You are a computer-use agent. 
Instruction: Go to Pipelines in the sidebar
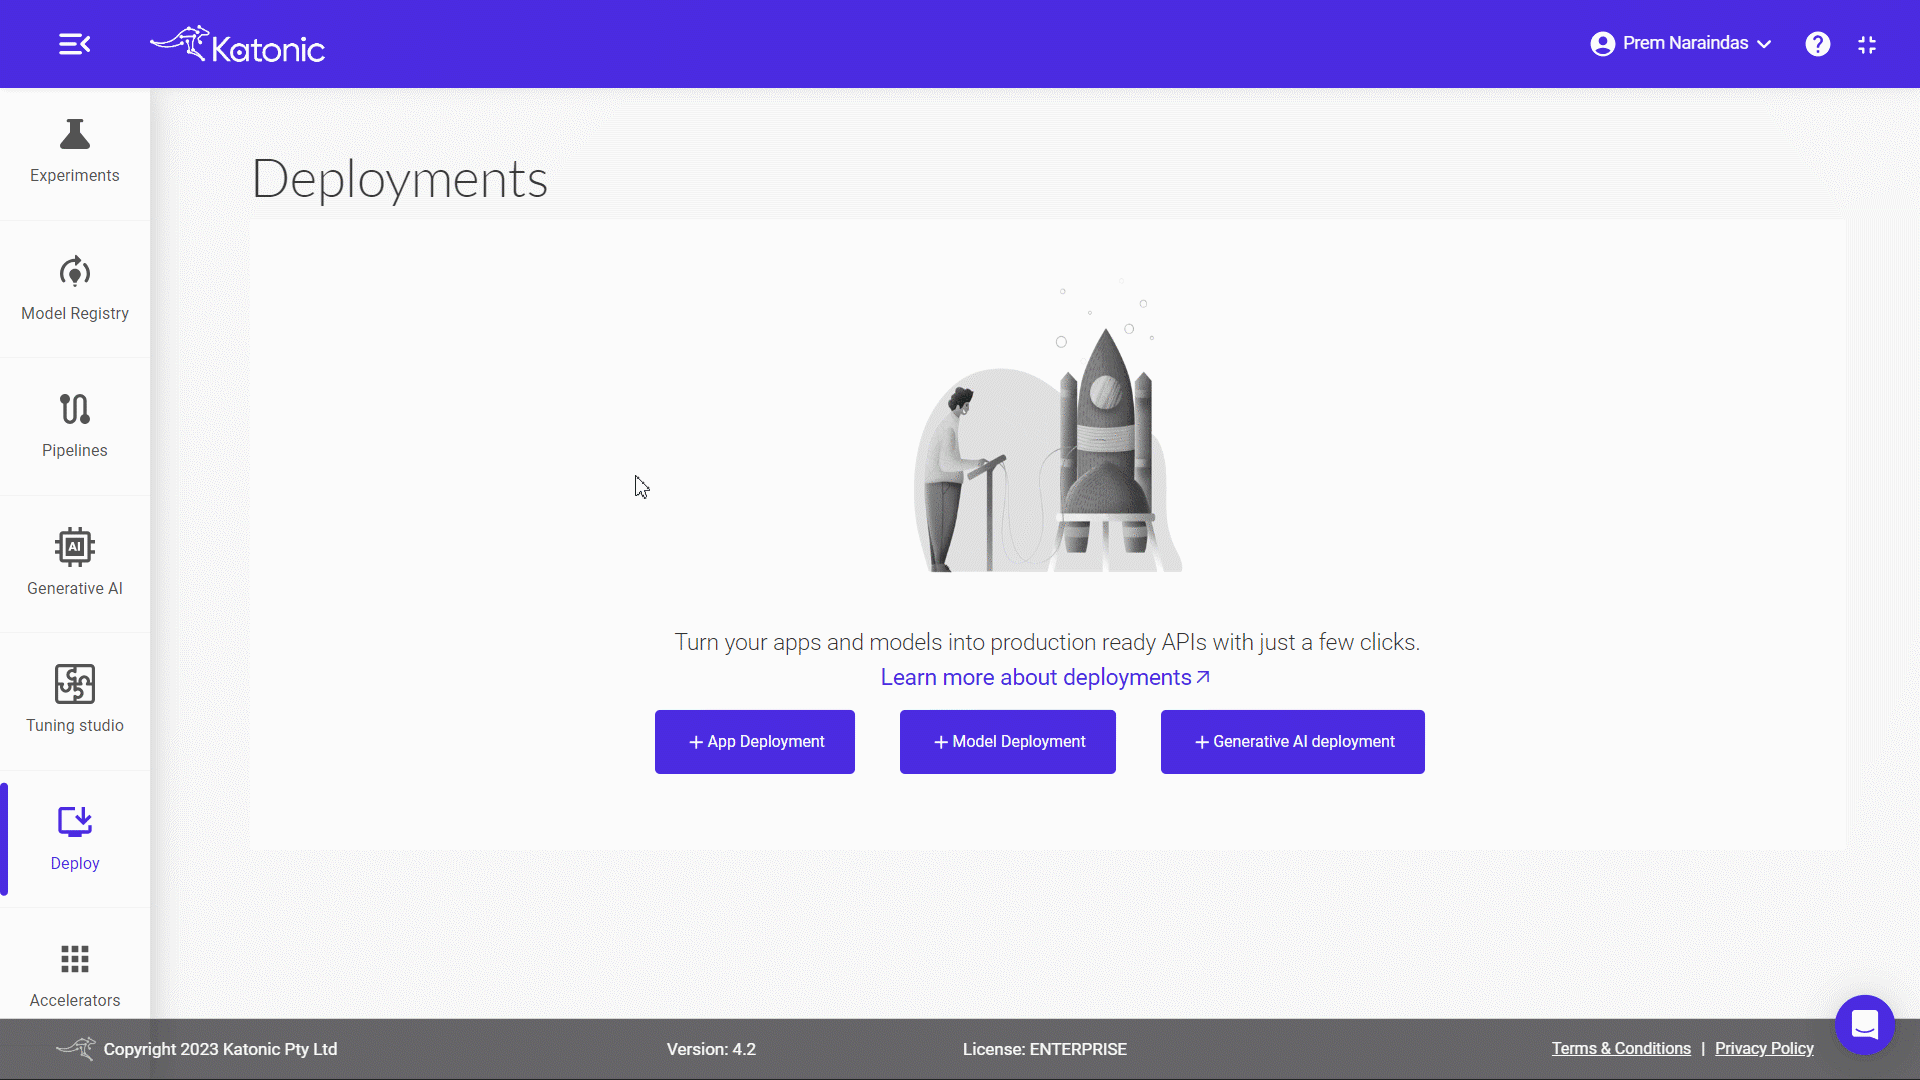(74, 409)
